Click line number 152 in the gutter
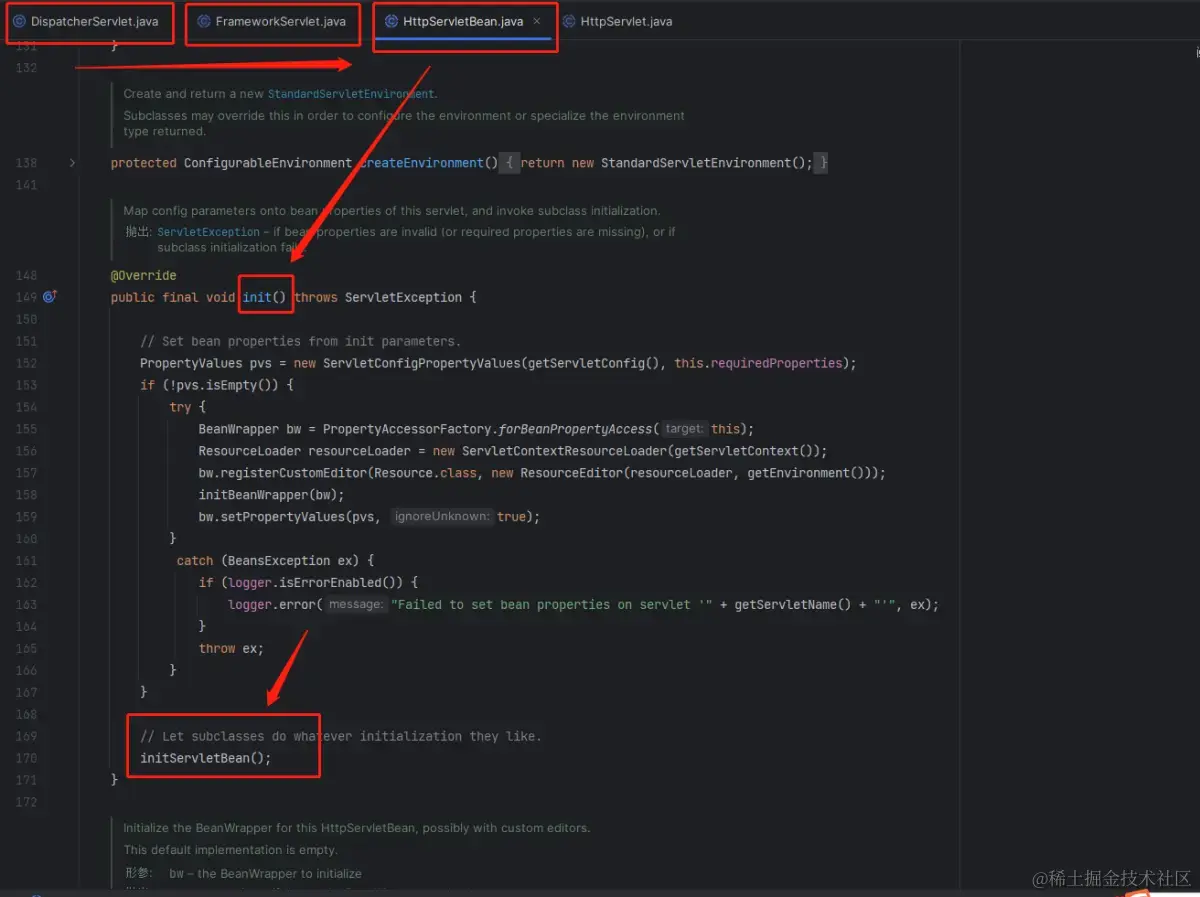Viewport: 1200px width, 897px height. click(27, 363)
